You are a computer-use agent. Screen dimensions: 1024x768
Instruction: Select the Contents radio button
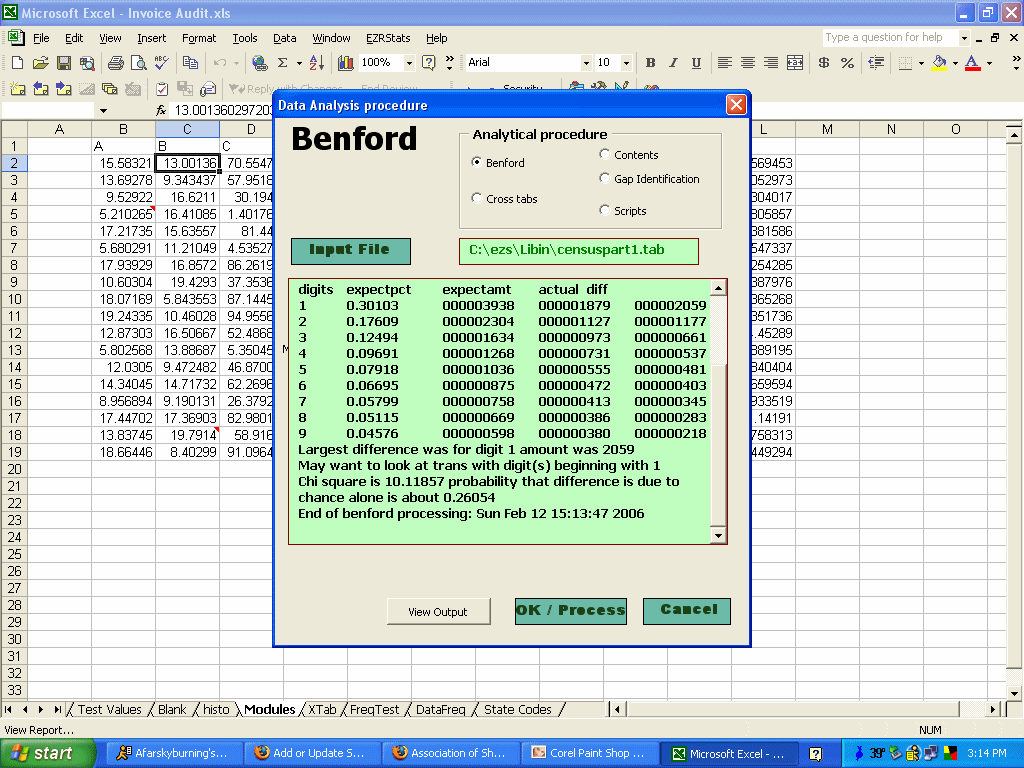click(605, 154)
